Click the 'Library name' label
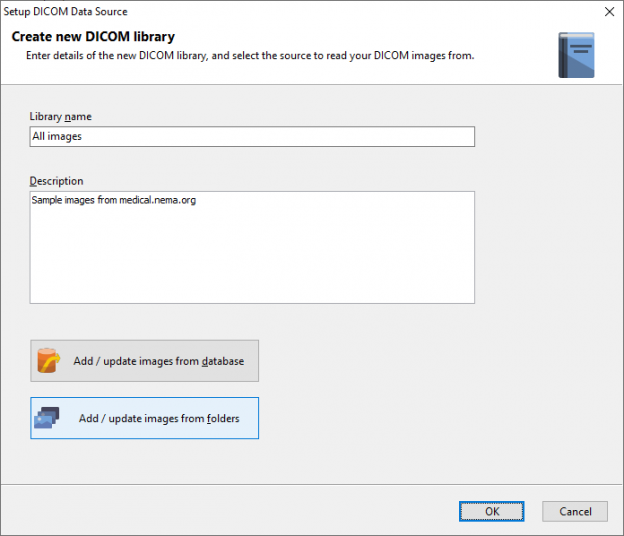The image size is (624, 536). tap(60, 117)
